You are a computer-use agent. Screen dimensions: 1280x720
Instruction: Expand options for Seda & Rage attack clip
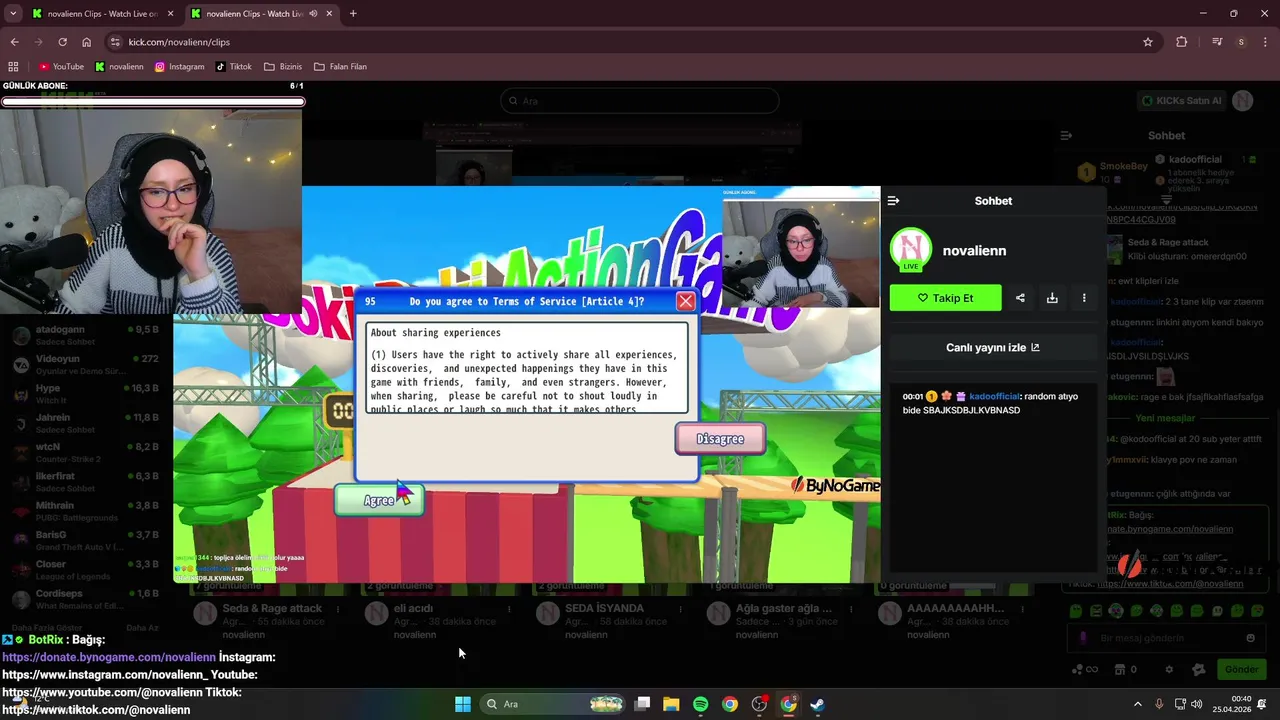point(338,608)
